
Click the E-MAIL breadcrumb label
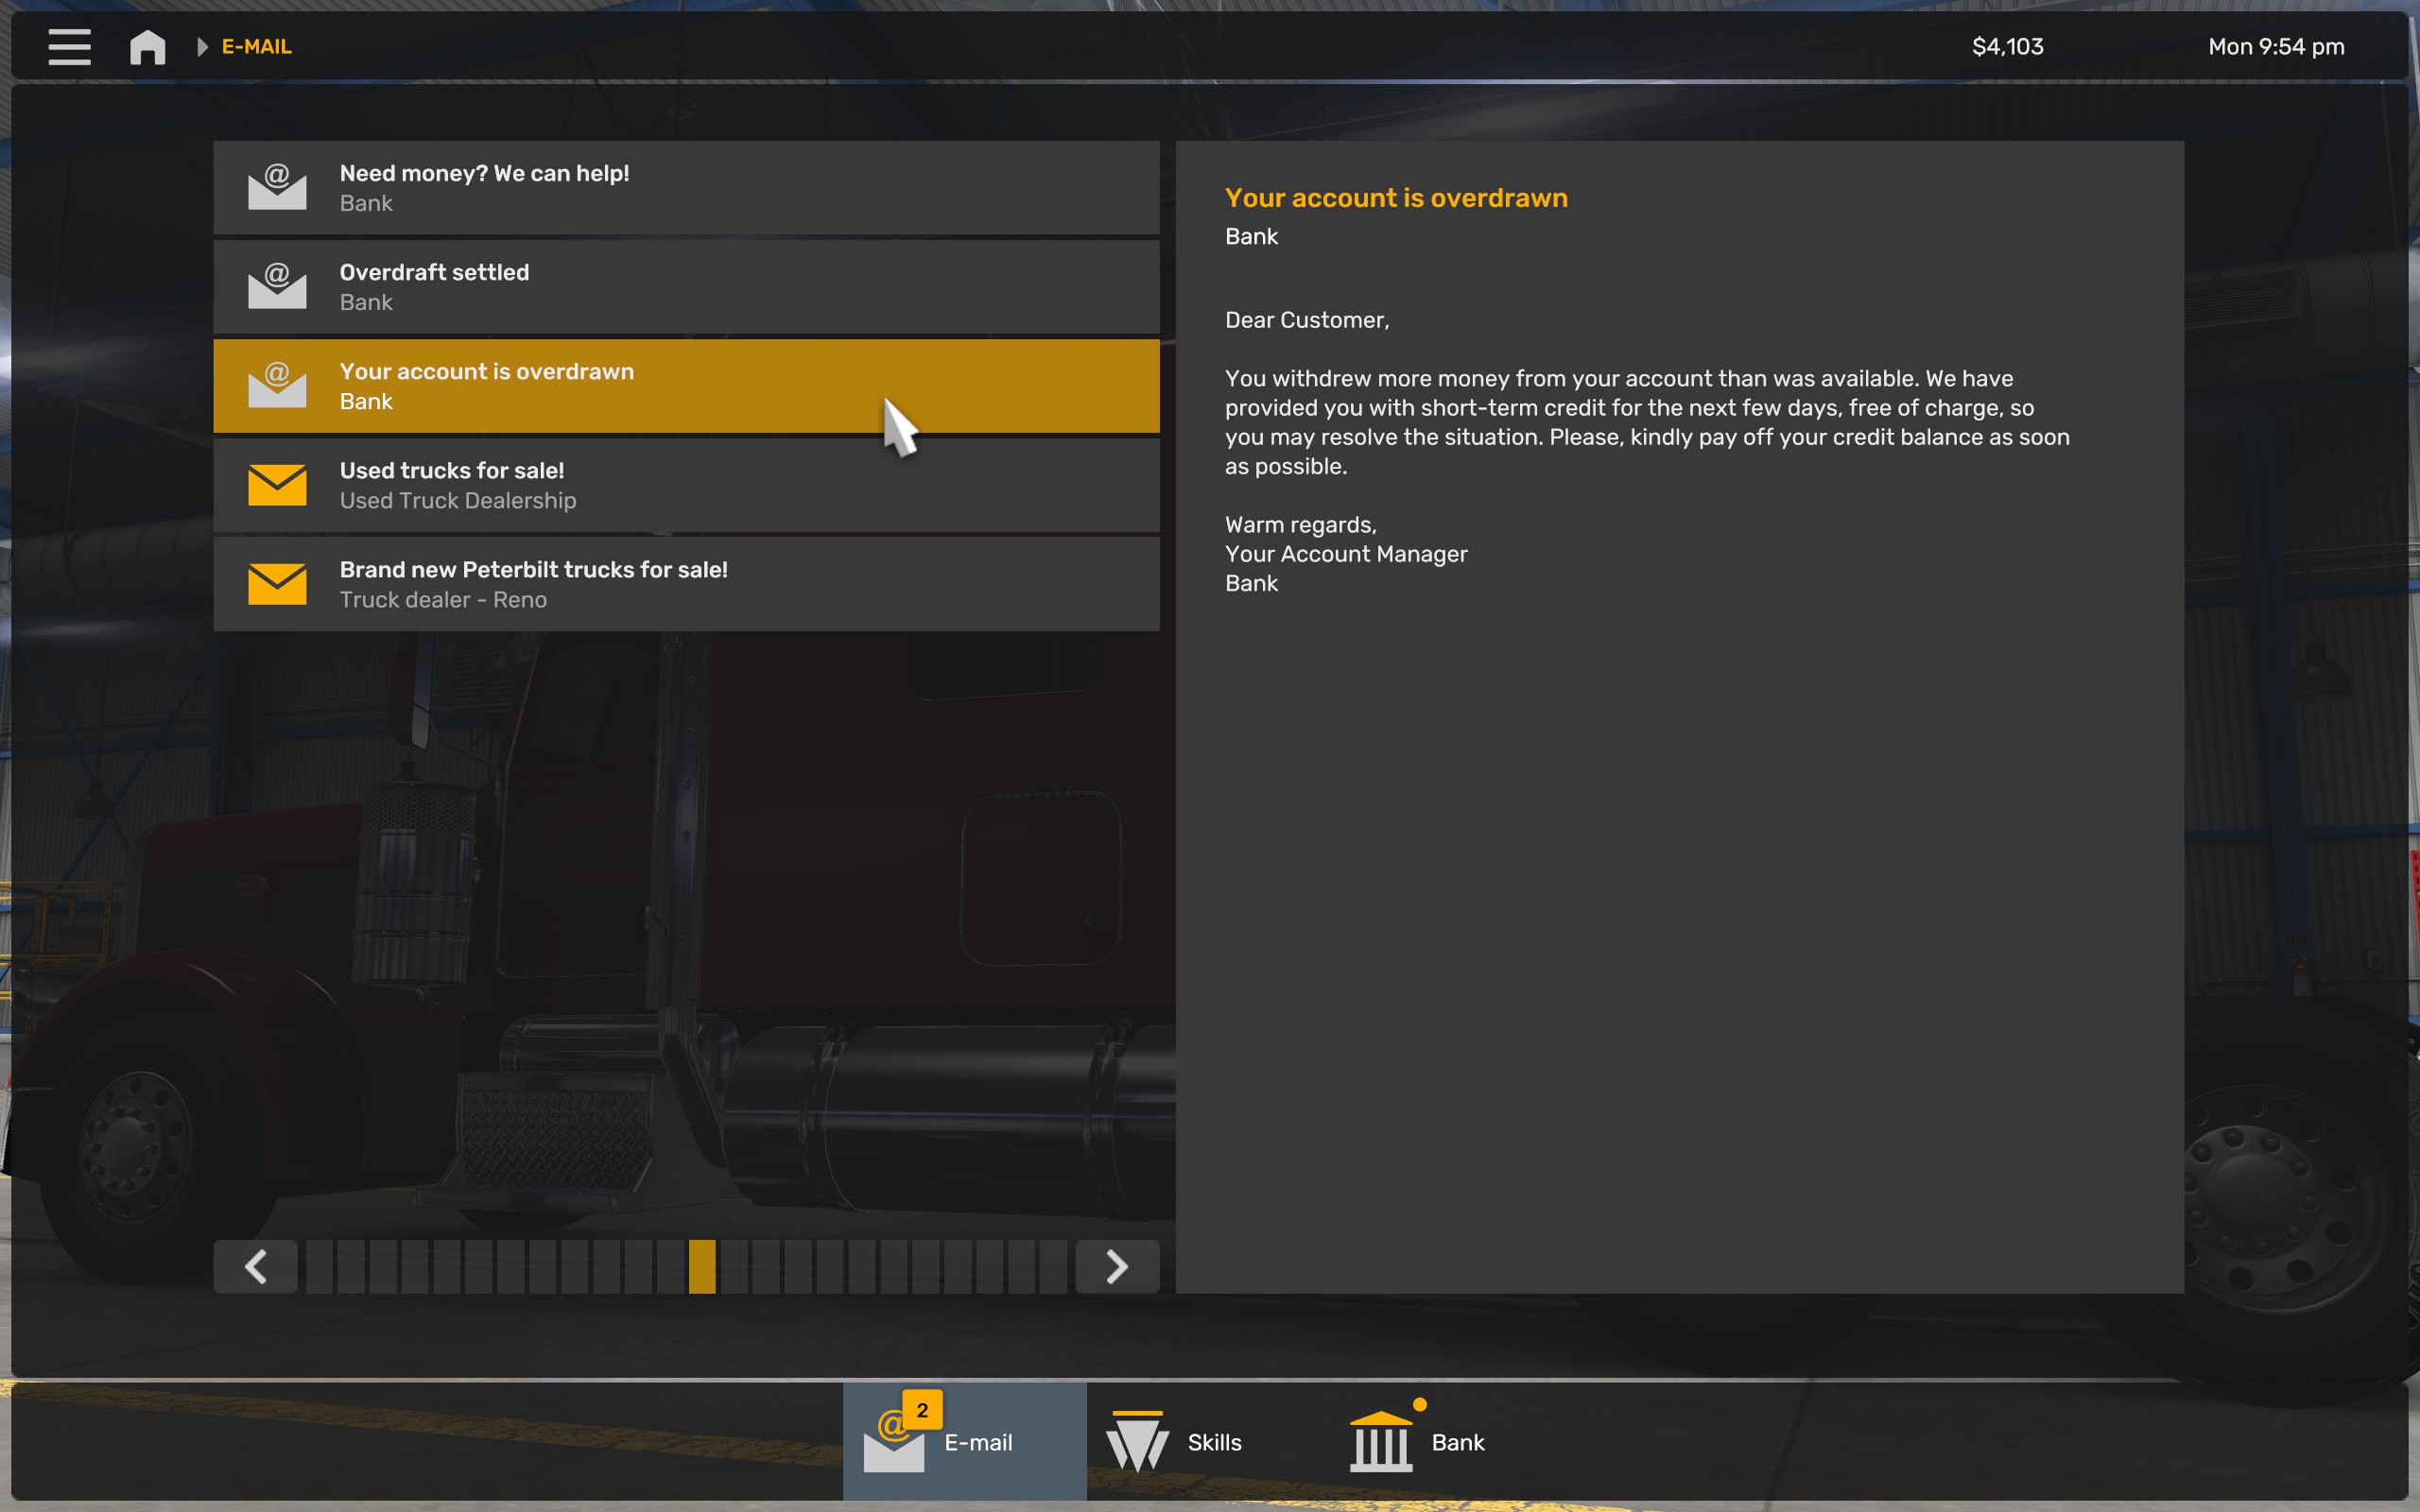(256, 46)
